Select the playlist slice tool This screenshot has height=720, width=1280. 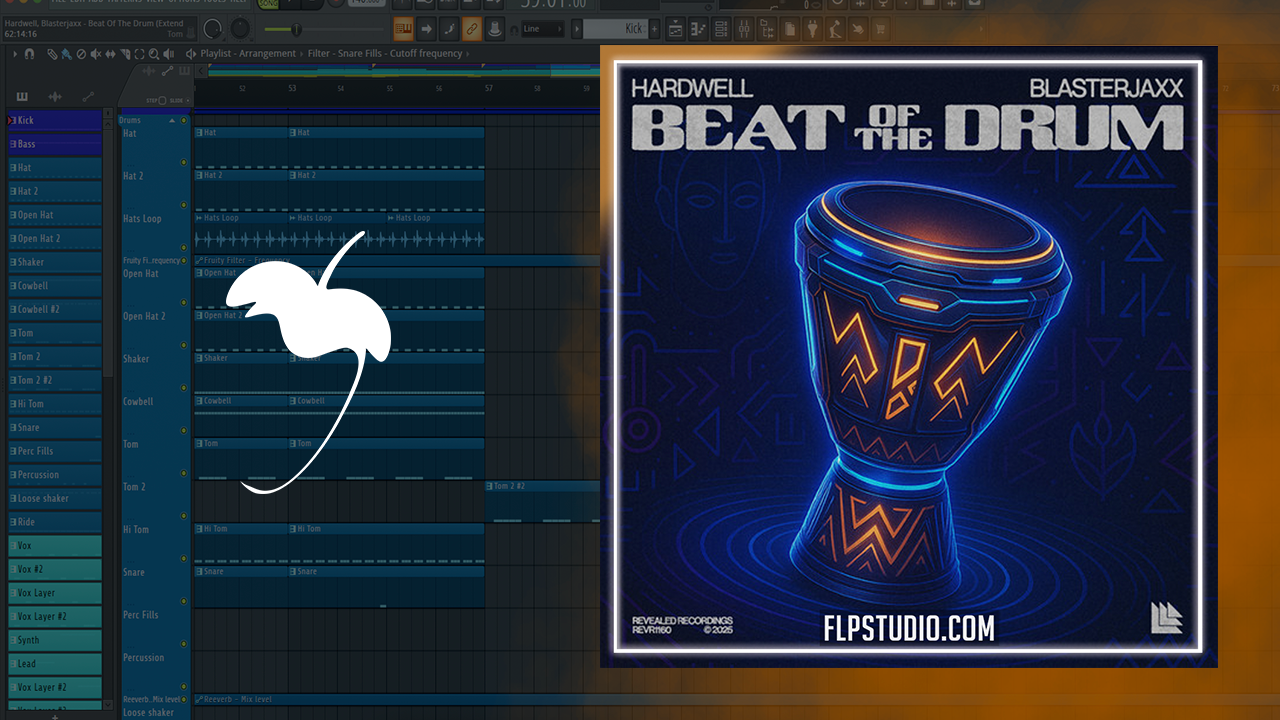pos(125,54)
